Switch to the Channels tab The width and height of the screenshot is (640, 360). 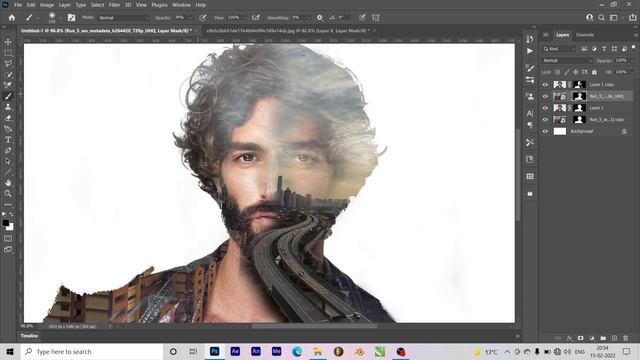coord(585,35)
